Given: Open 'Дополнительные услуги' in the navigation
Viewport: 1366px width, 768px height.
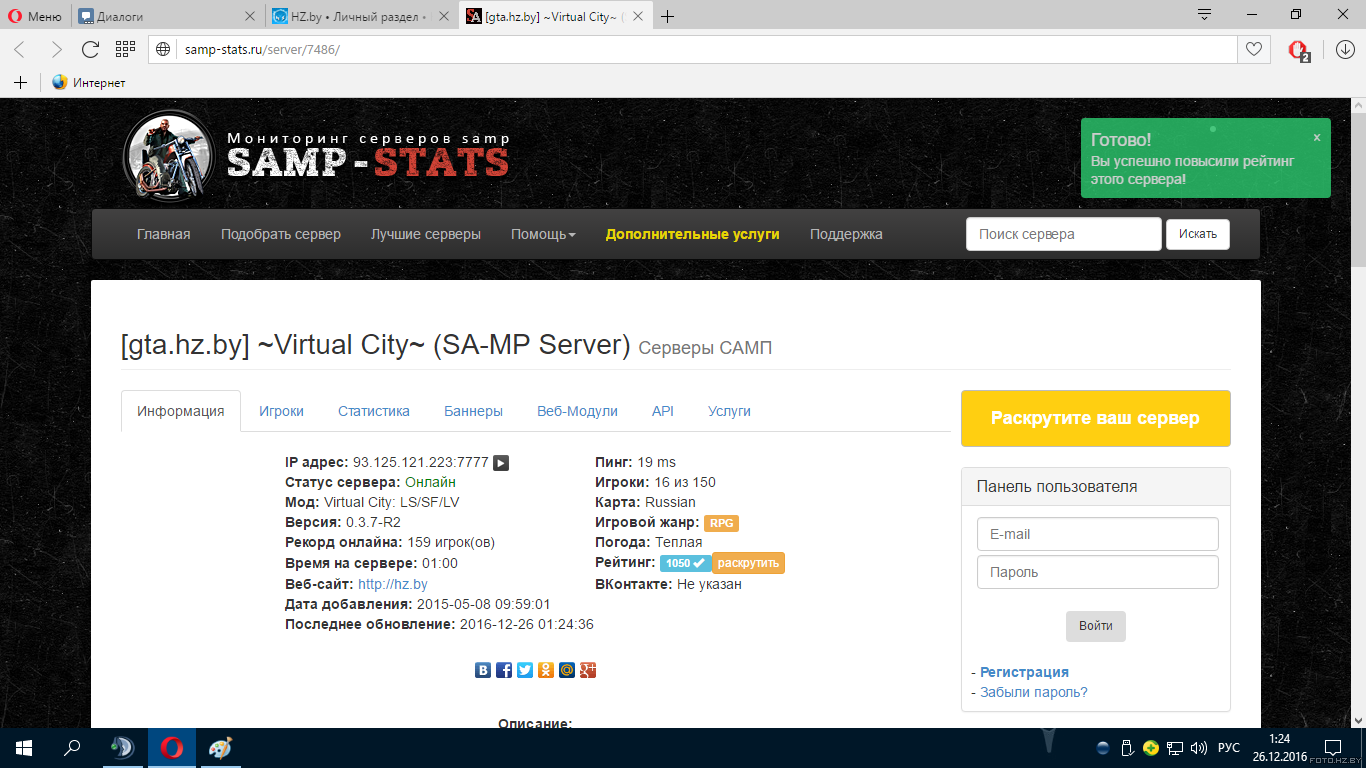Looking at the screenshot, I should [692, 234].
